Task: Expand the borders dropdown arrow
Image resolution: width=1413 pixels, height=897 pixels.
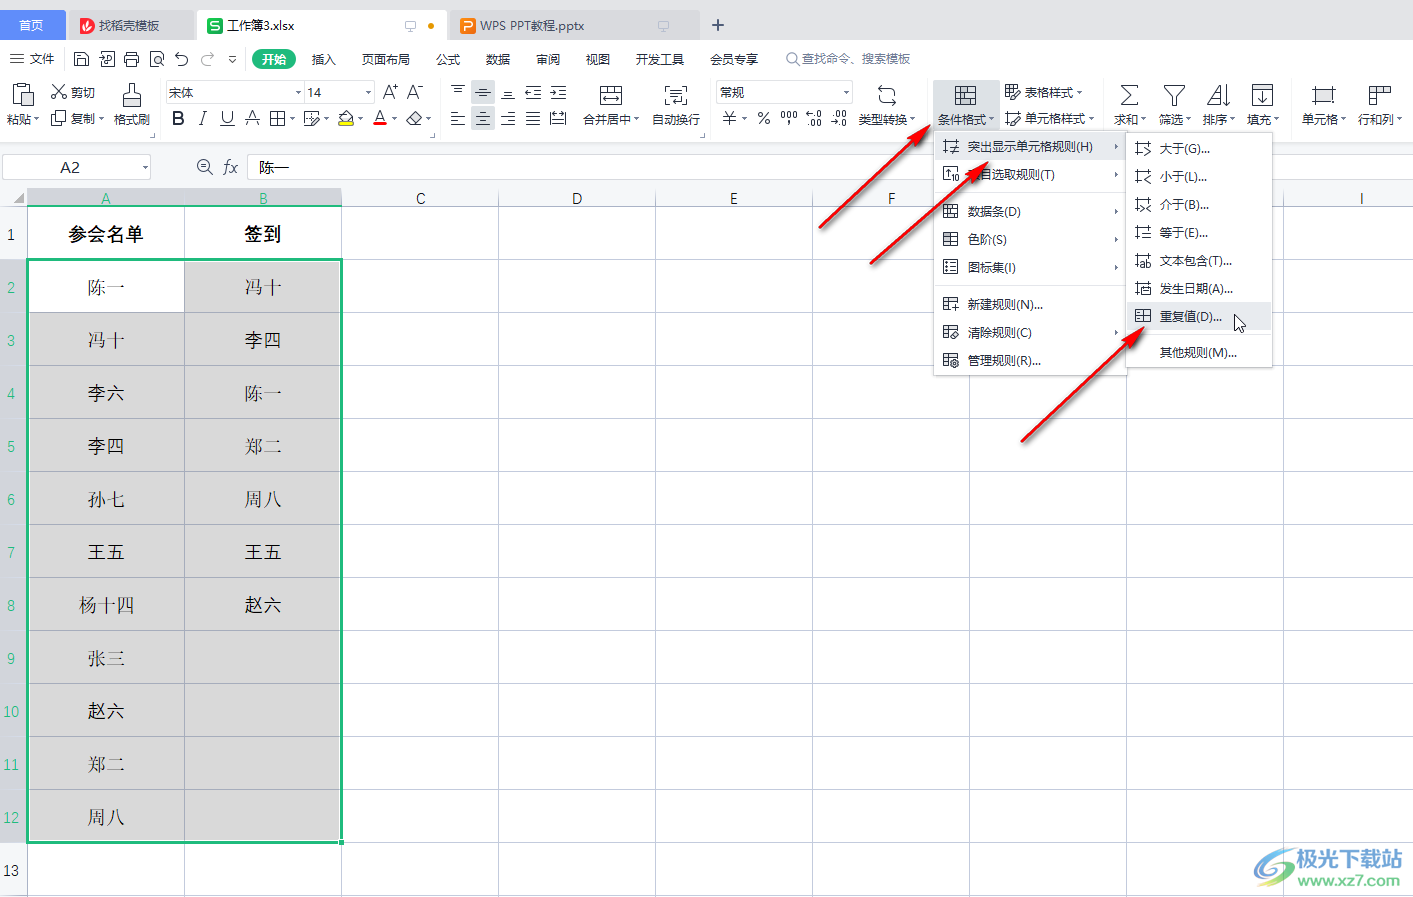Action: tap(292, 119)
